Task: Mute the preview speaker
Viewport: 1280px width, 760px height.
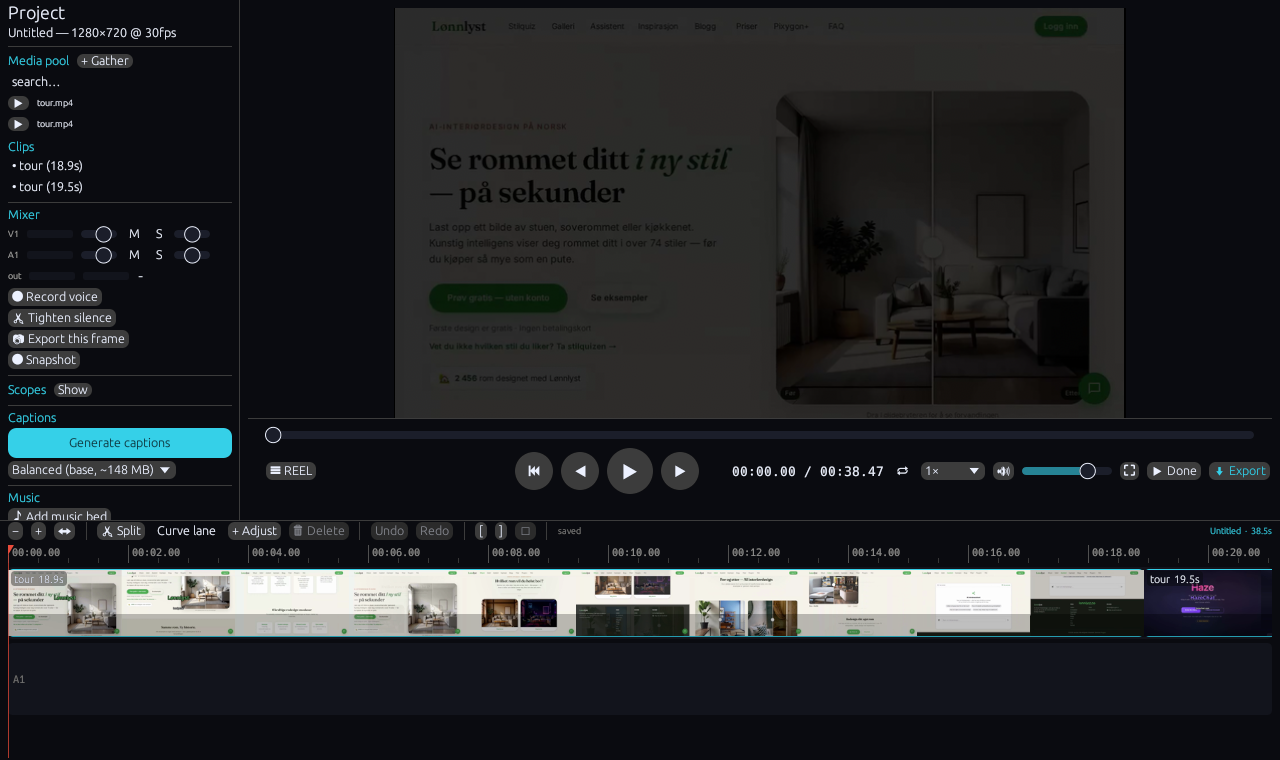Action: (1003, 471)
